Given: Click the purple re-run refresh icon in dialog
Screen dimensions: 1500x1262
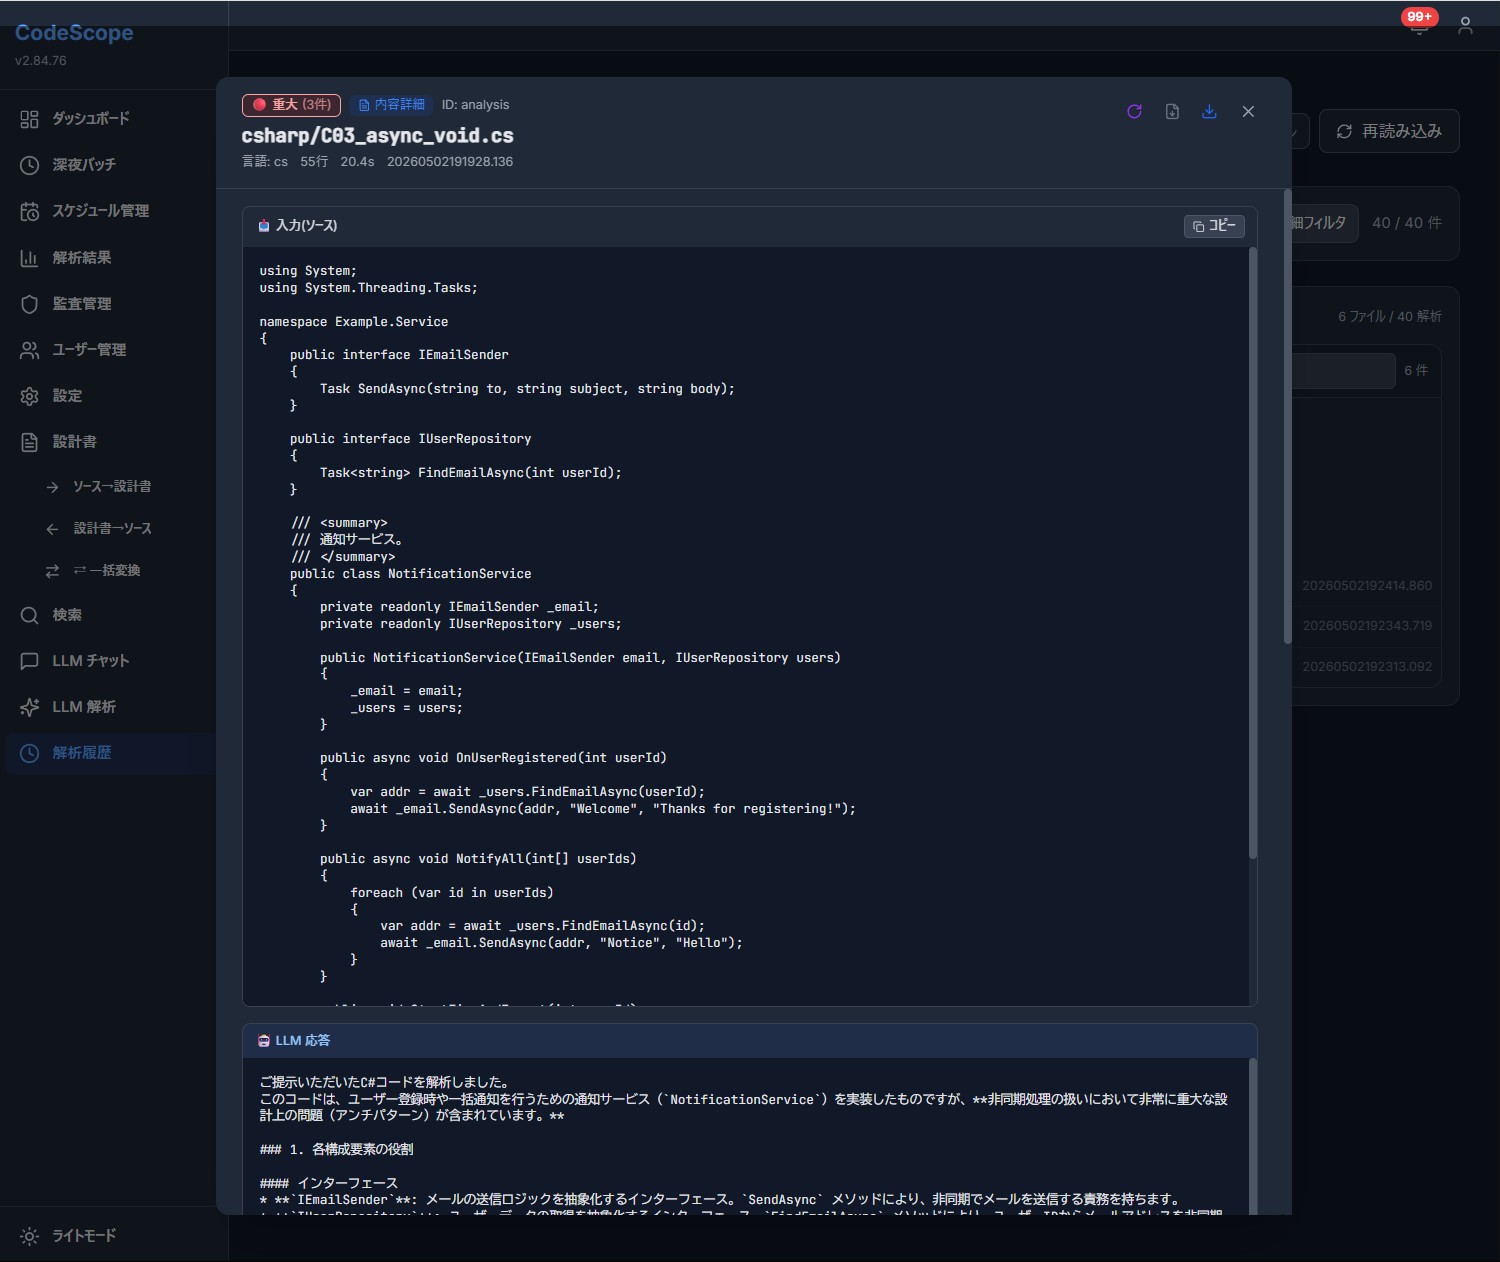Looking at the screenshot, I should click(x=1134, y=111).
